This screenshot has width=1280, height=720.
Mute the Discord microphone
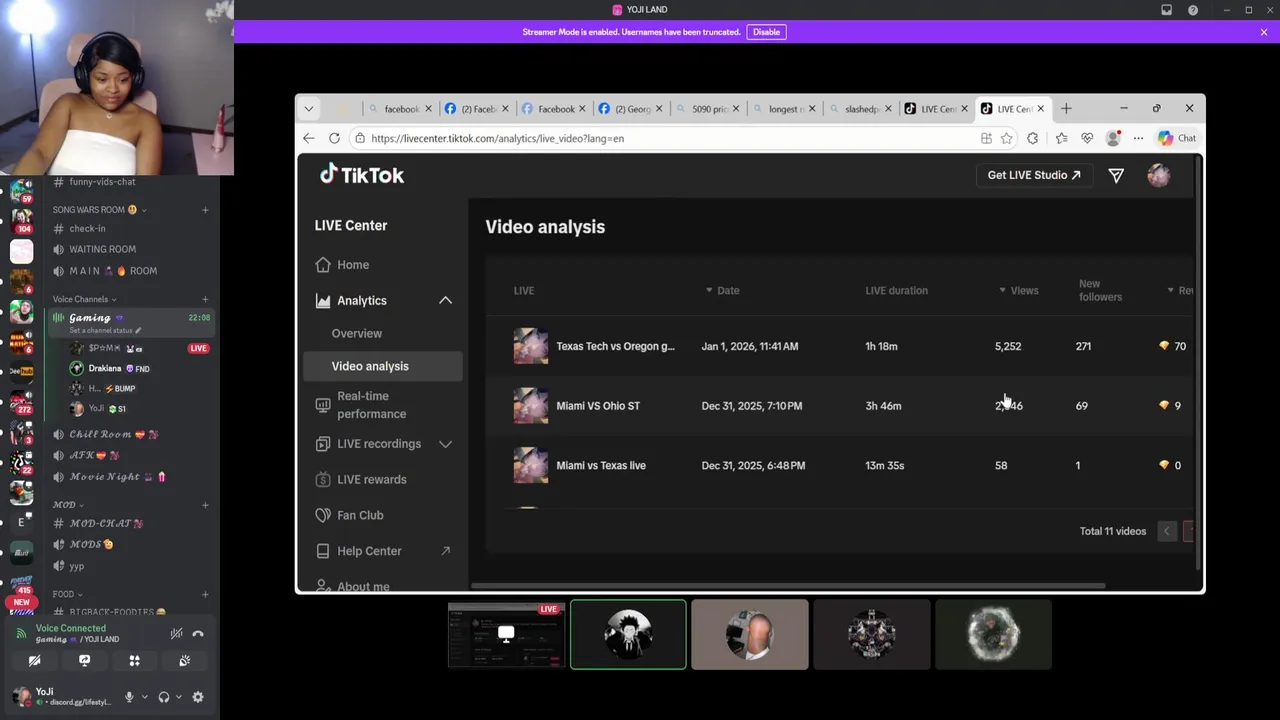(128, 697)
